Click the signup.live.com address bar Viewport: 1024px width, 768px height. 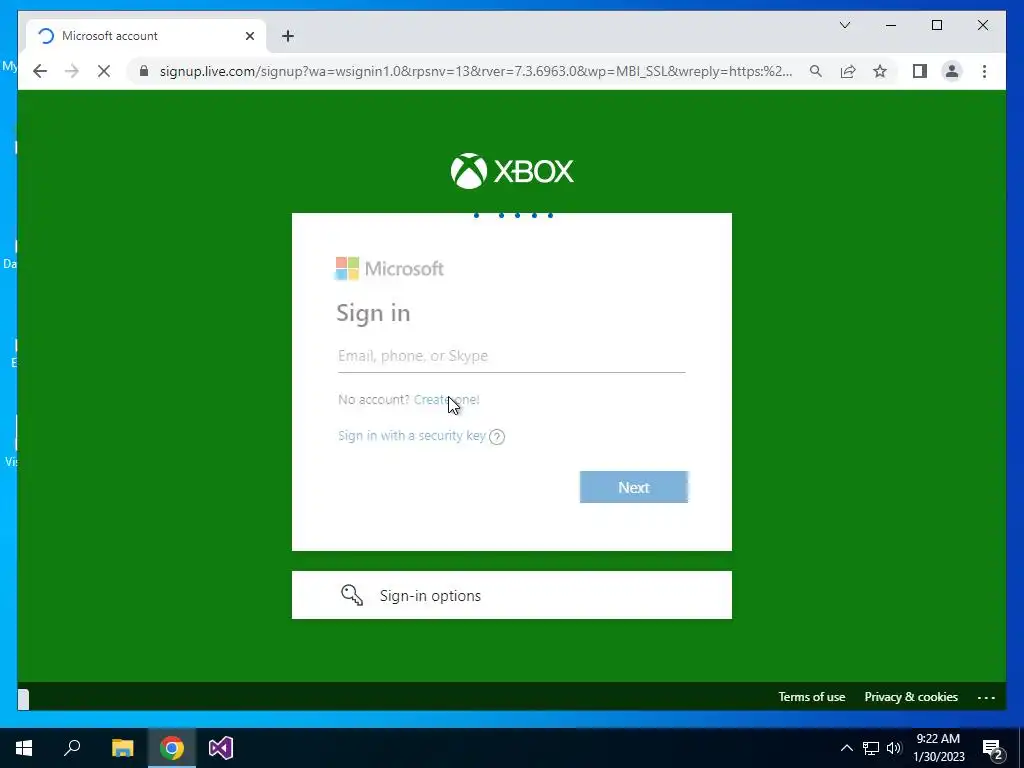click(x=475, y=71)
